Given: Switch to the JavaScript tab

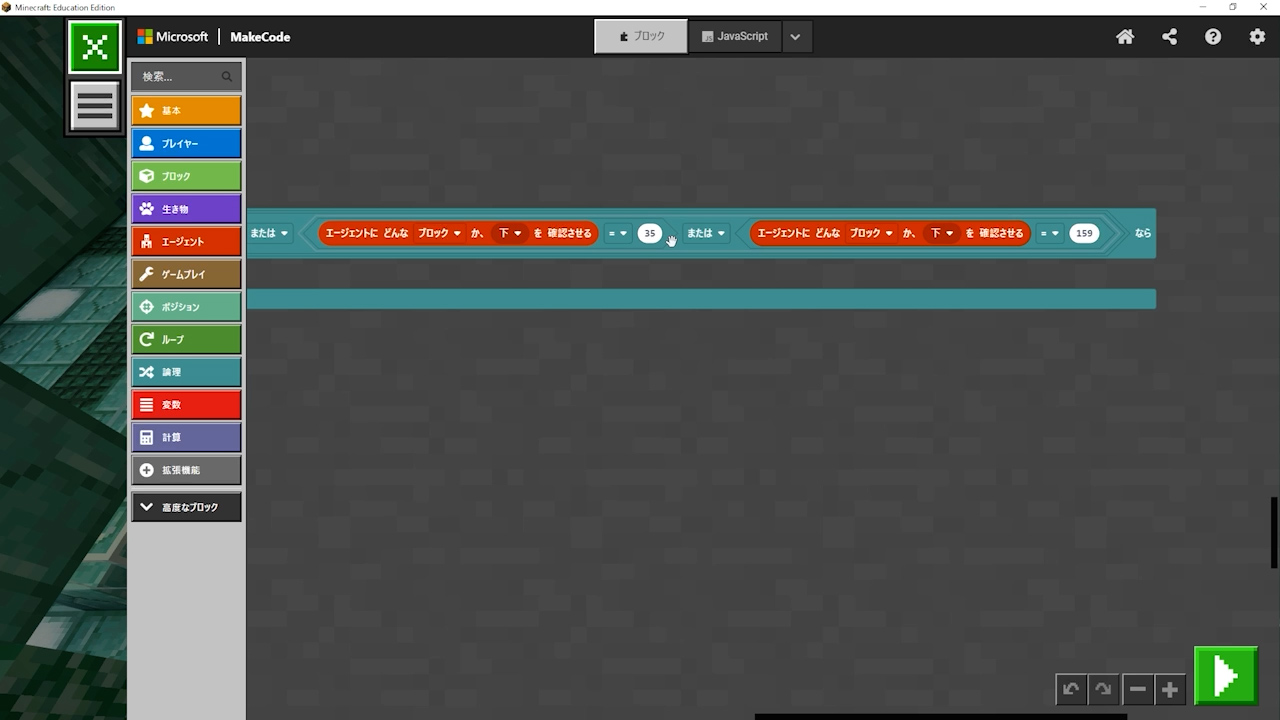Looking at the screenshot, I should point(734,37).
